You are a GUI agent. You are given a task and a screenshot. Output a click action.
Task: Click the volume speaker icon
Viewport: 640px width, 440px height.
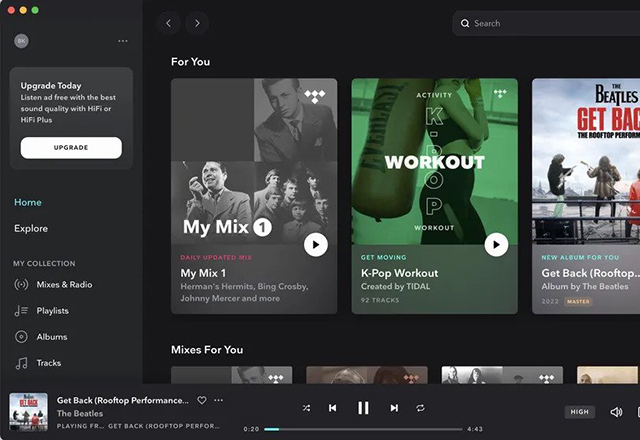tap(616, 412)
